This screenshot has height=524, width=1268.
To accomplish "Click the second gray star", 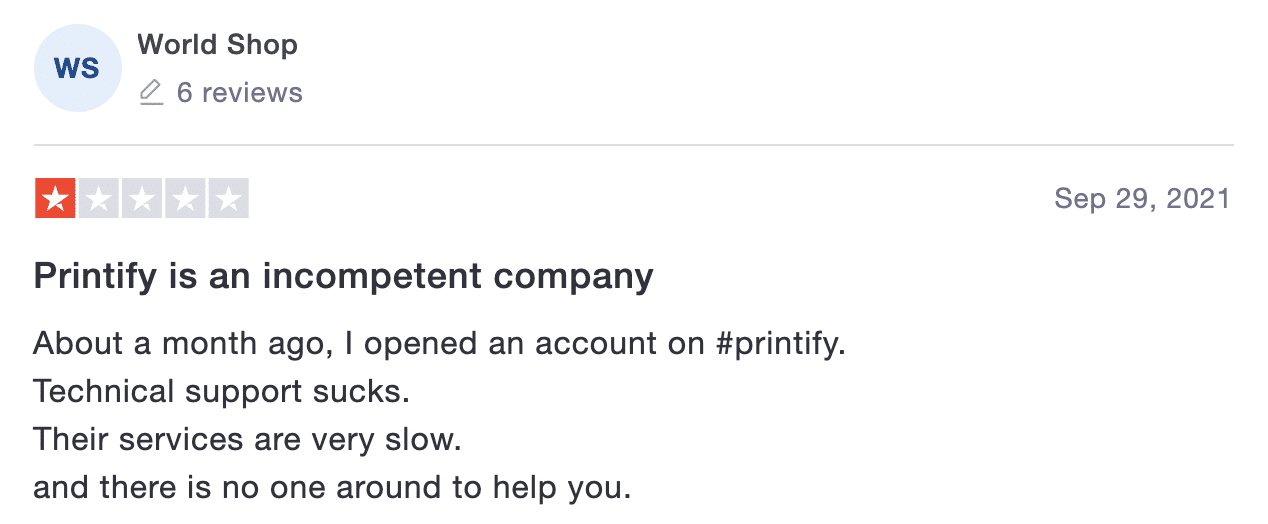I will click(98, 199).
